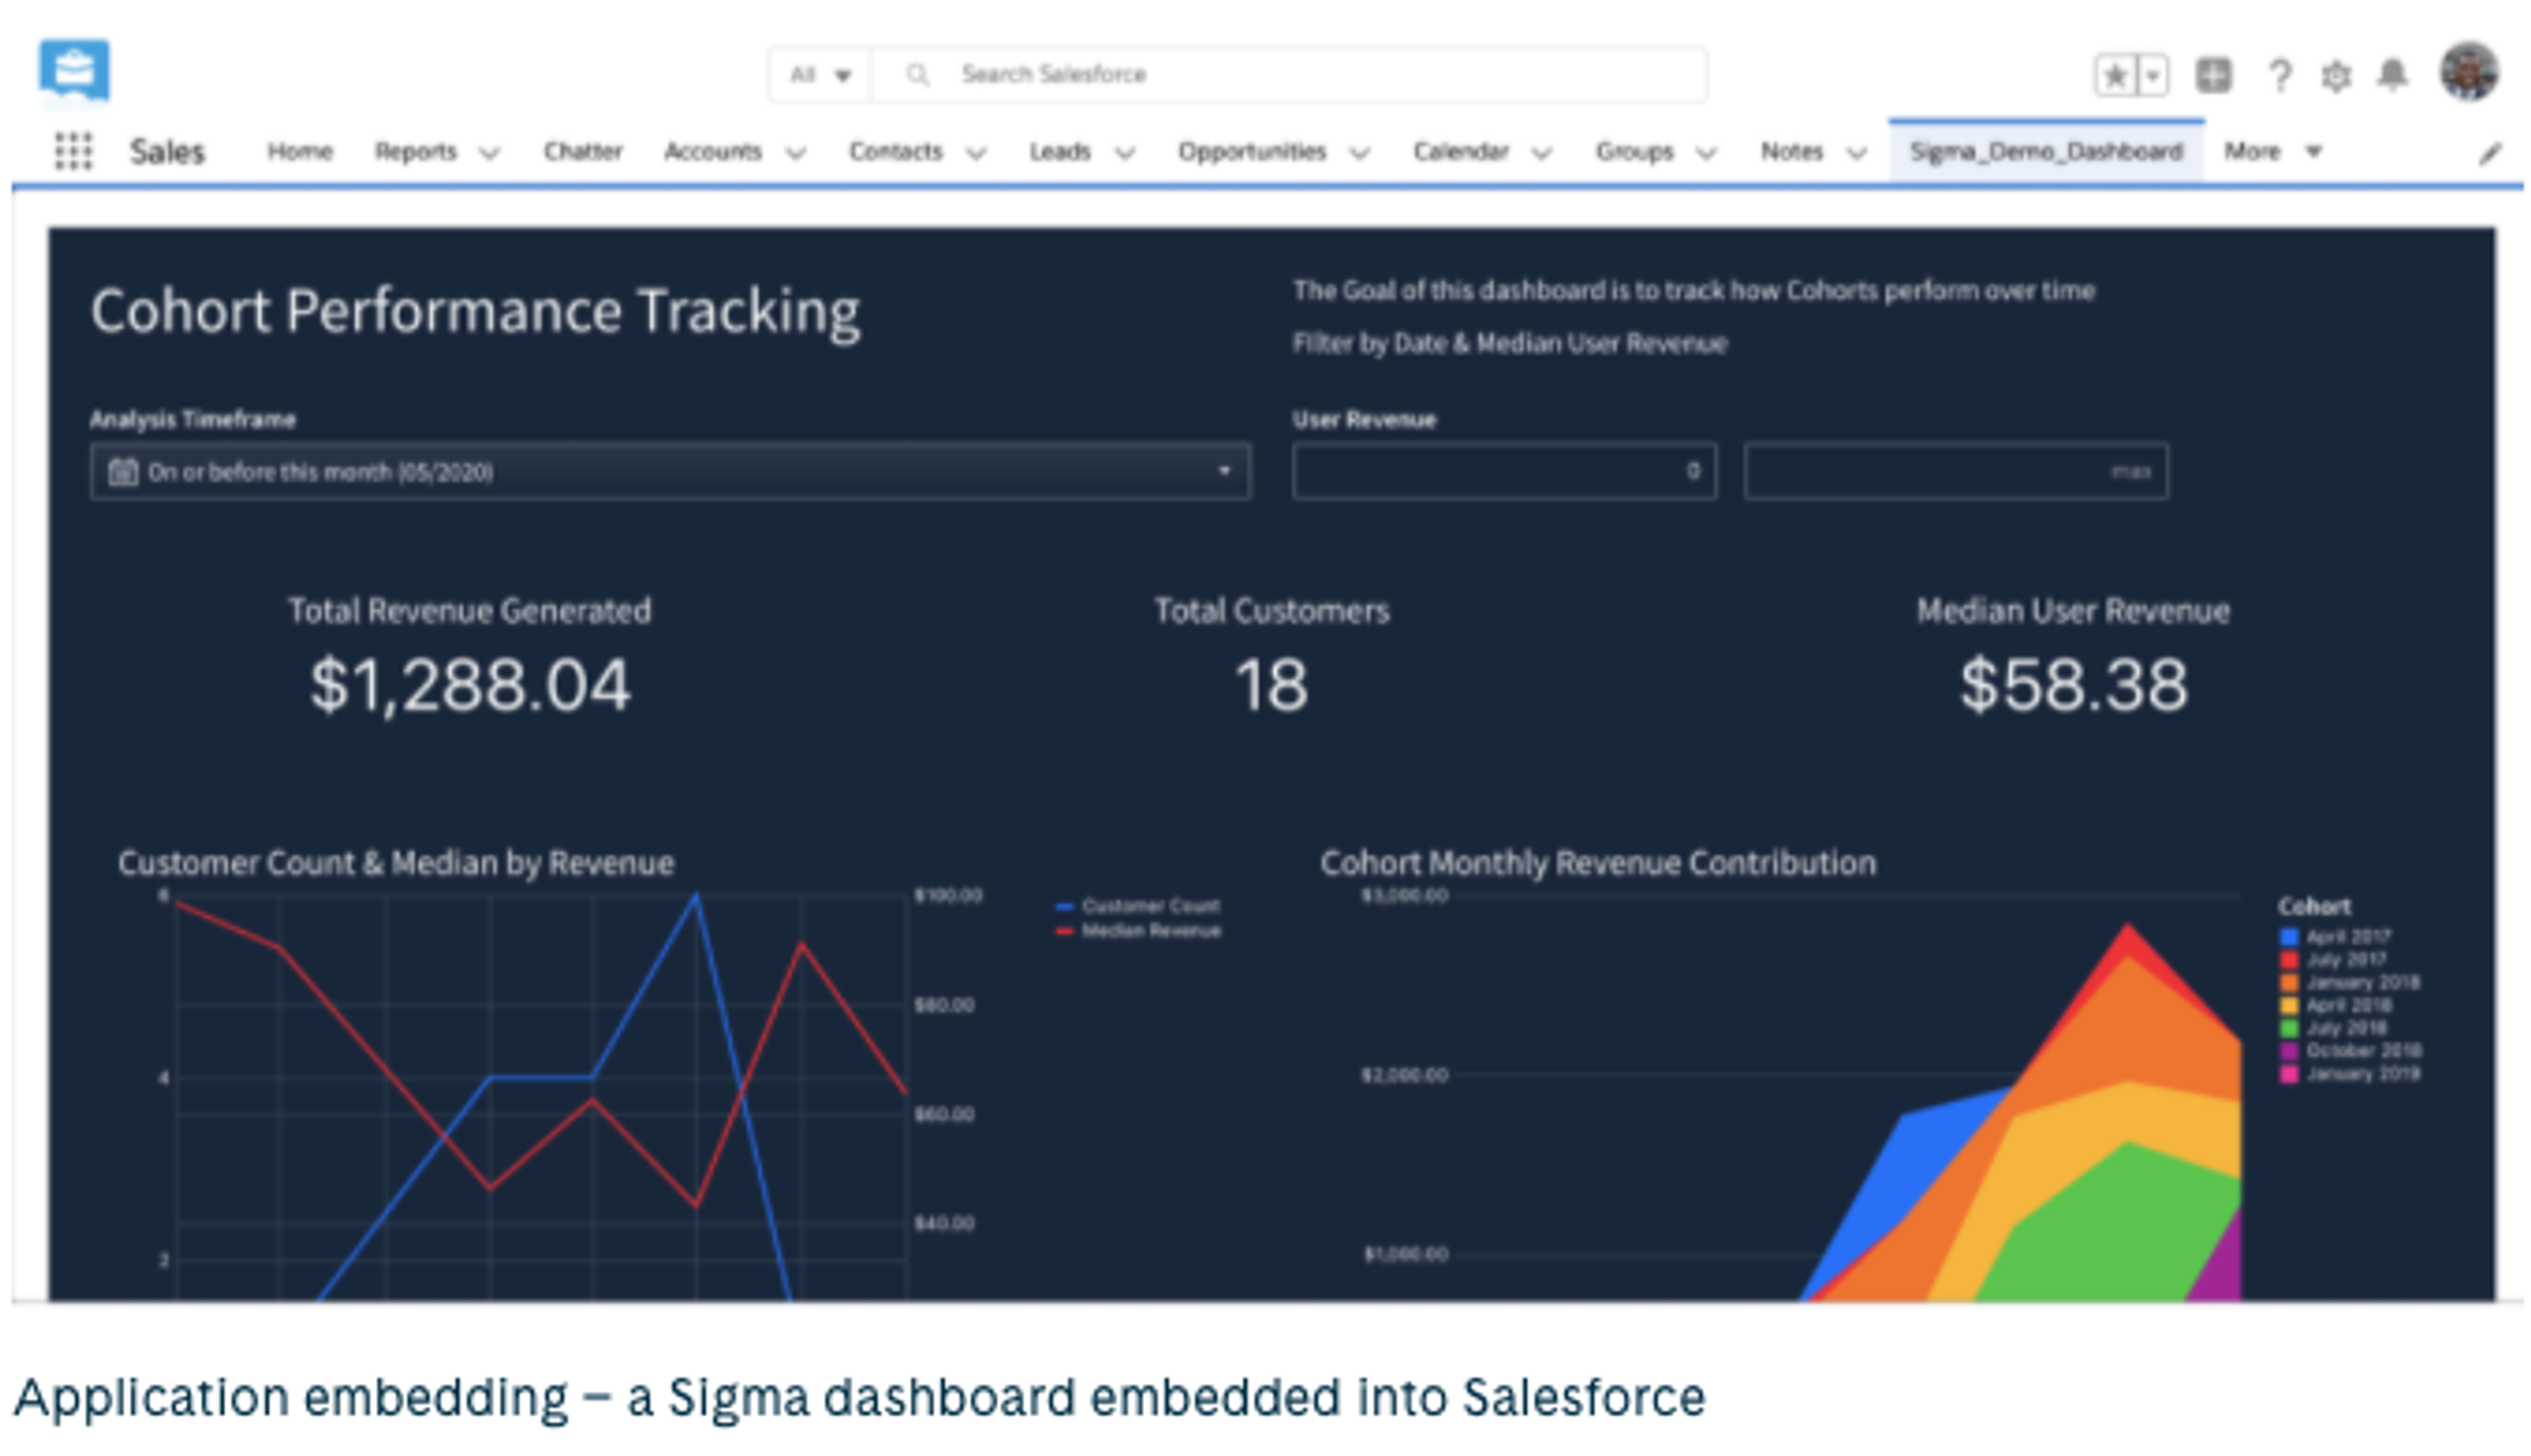The height and width of the screenshot is (1456, 2531).
Task: Click the calendar icon in Analysis Timeframe
Action: (123, 471)
